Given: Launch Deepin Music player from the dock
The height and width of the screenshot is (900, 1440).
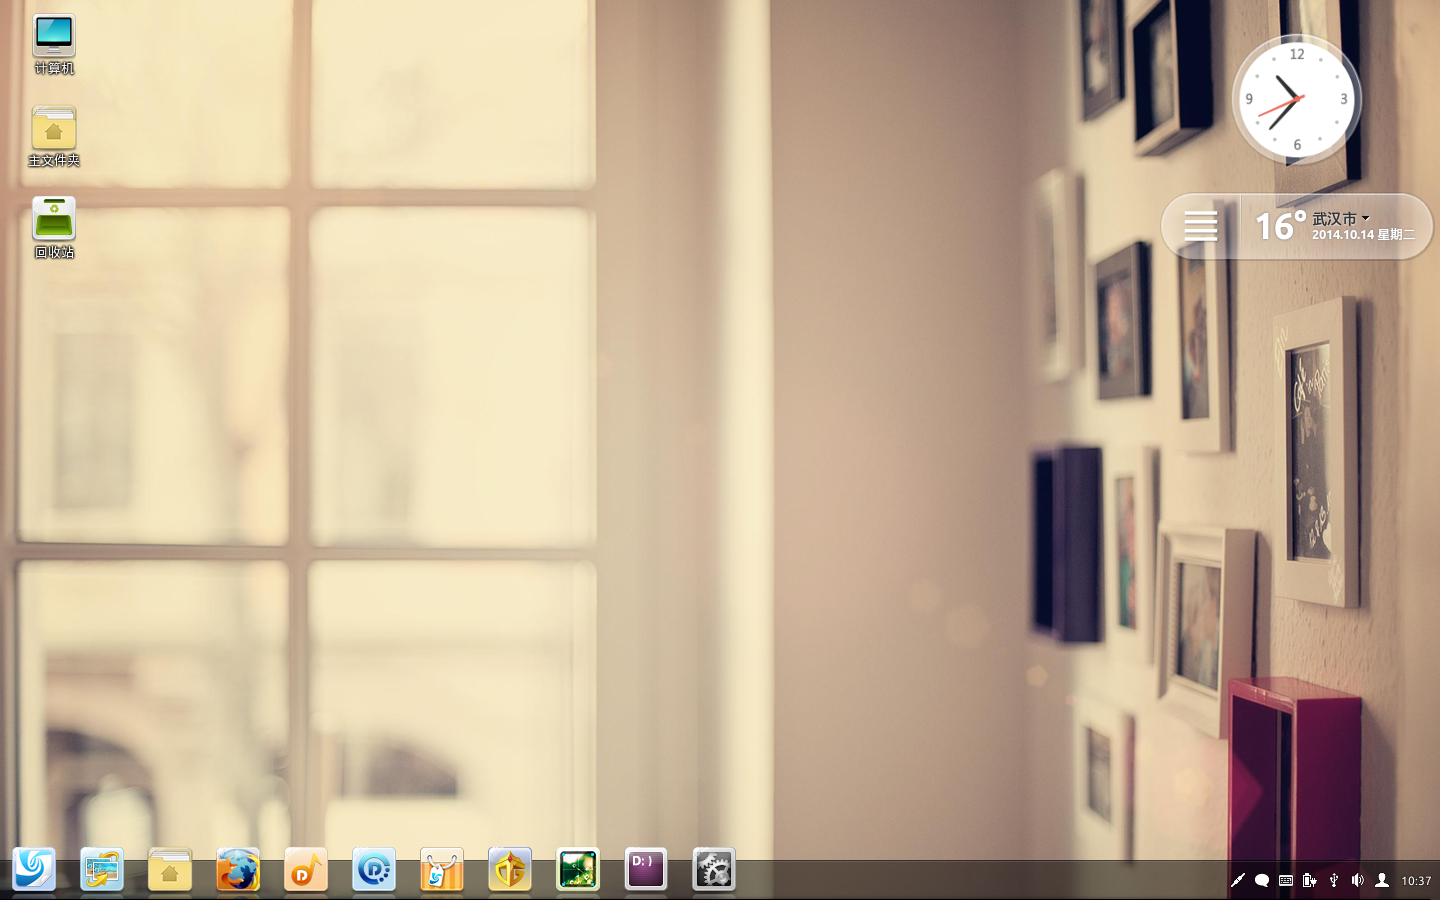Looking at the screenshot, I should [x=306, y=870].
